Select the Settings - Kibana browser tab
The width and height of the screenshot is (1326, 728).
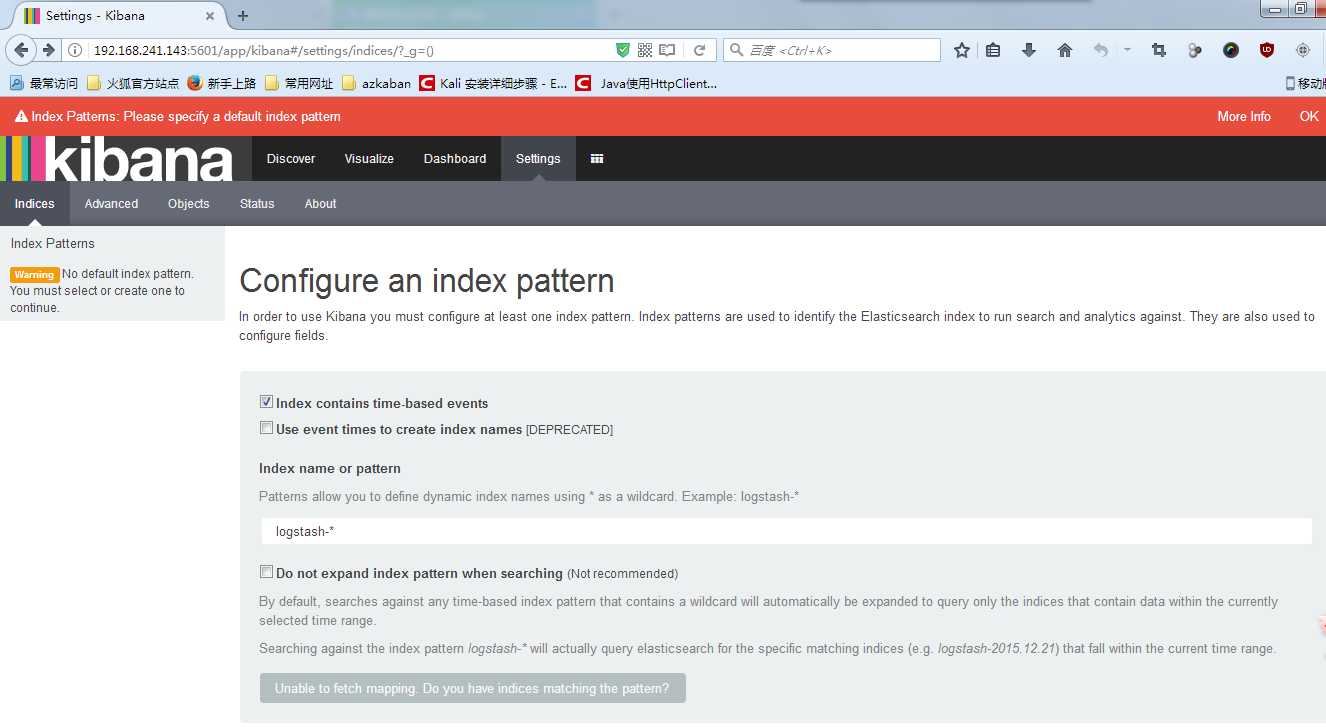(x=120, y=15)
